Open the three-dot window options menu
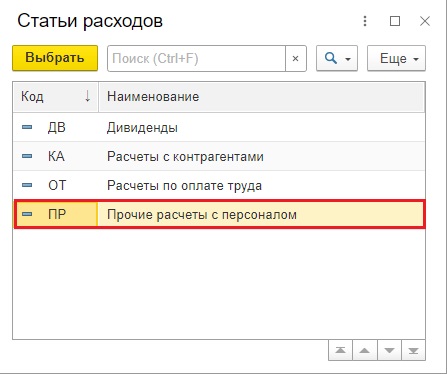 [x=365, y=21]
